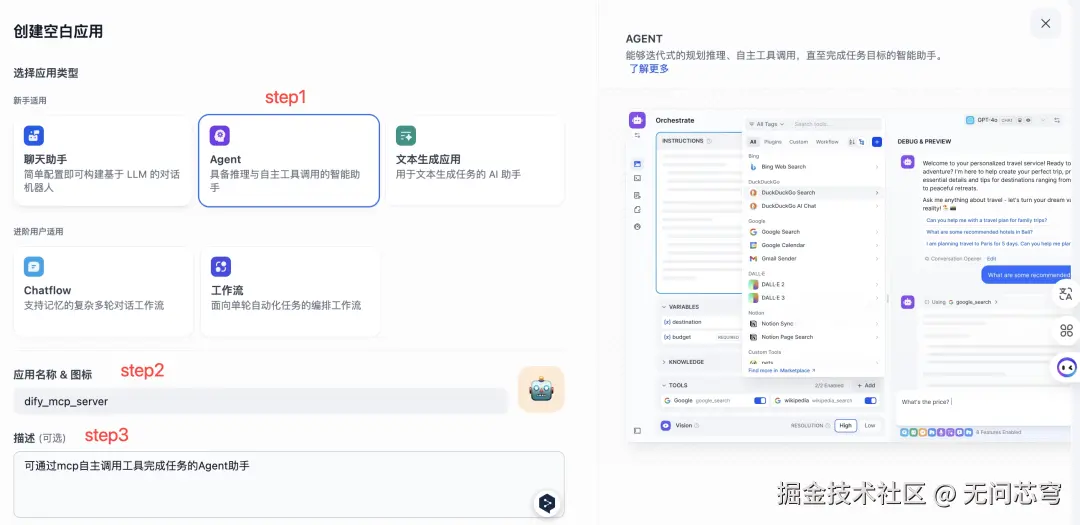The height and width of the screenshot is (525, 1080).
Task: Expand the Notion Page Search row chevron
Action: point(877,337)
